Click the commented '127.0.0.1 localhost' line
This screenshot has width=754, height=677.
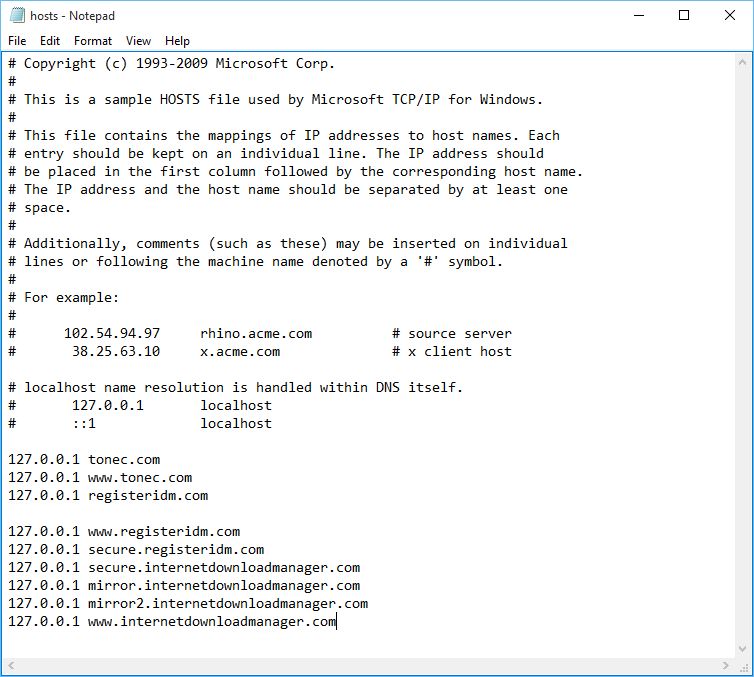(140, 406)
